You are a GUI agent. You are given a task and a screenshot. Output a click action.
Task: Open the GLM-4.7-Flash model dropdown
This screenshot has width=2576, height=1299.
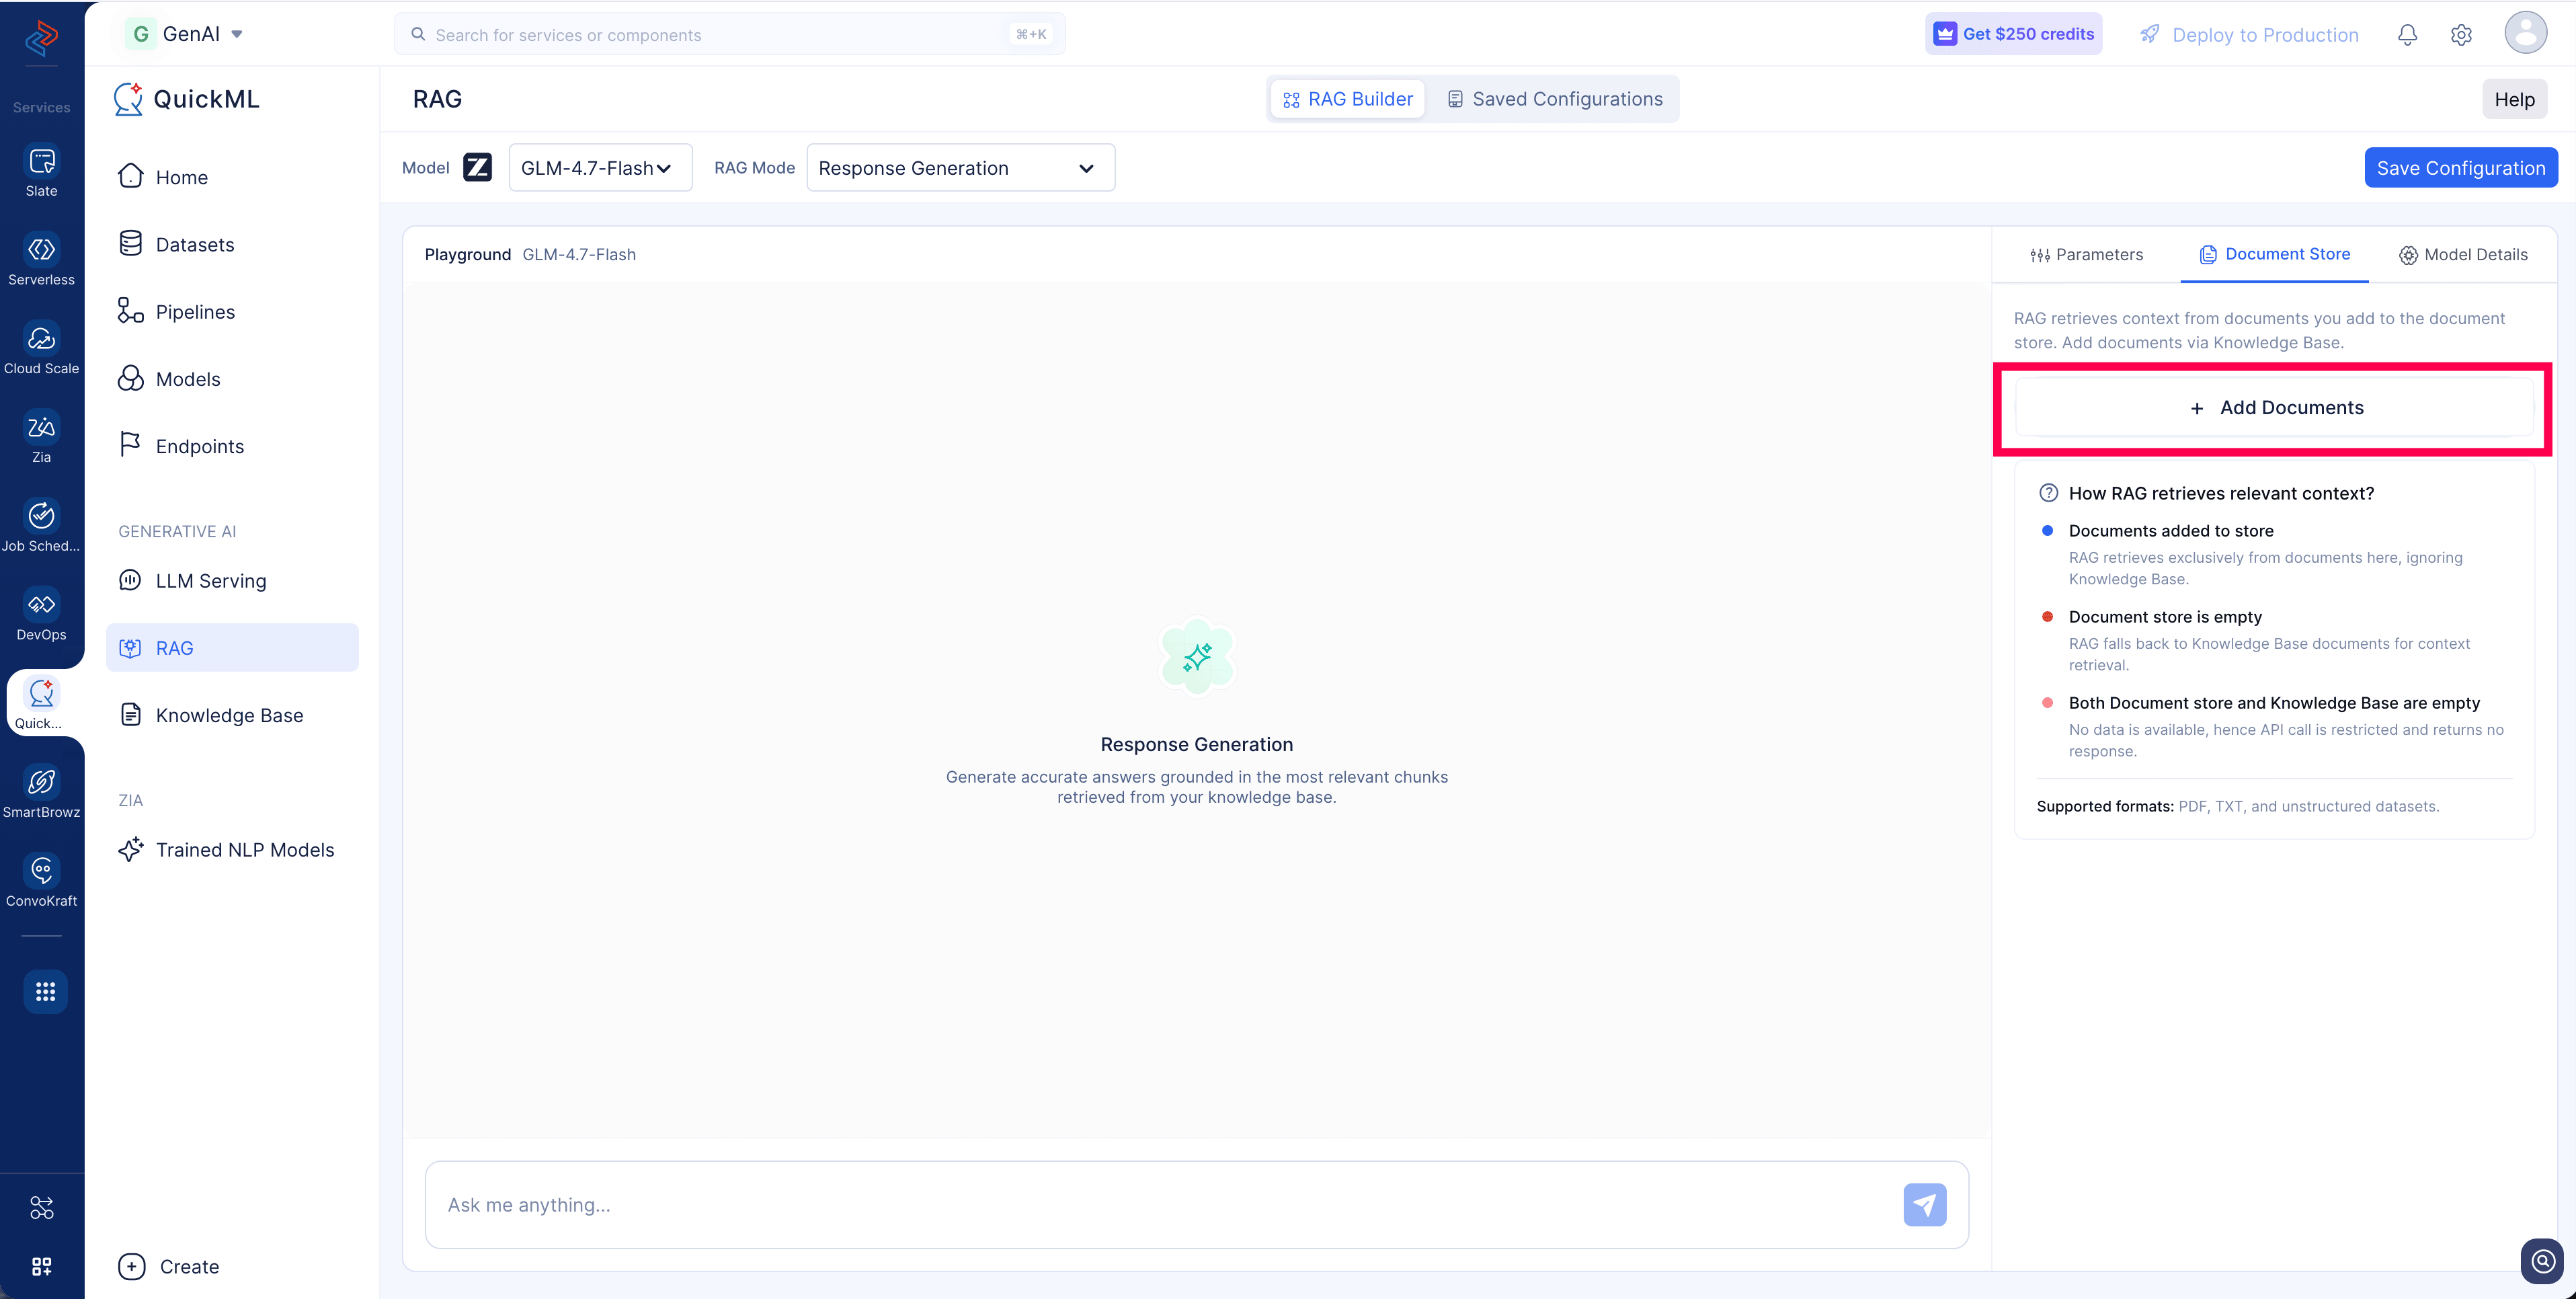tap(600, 168)
